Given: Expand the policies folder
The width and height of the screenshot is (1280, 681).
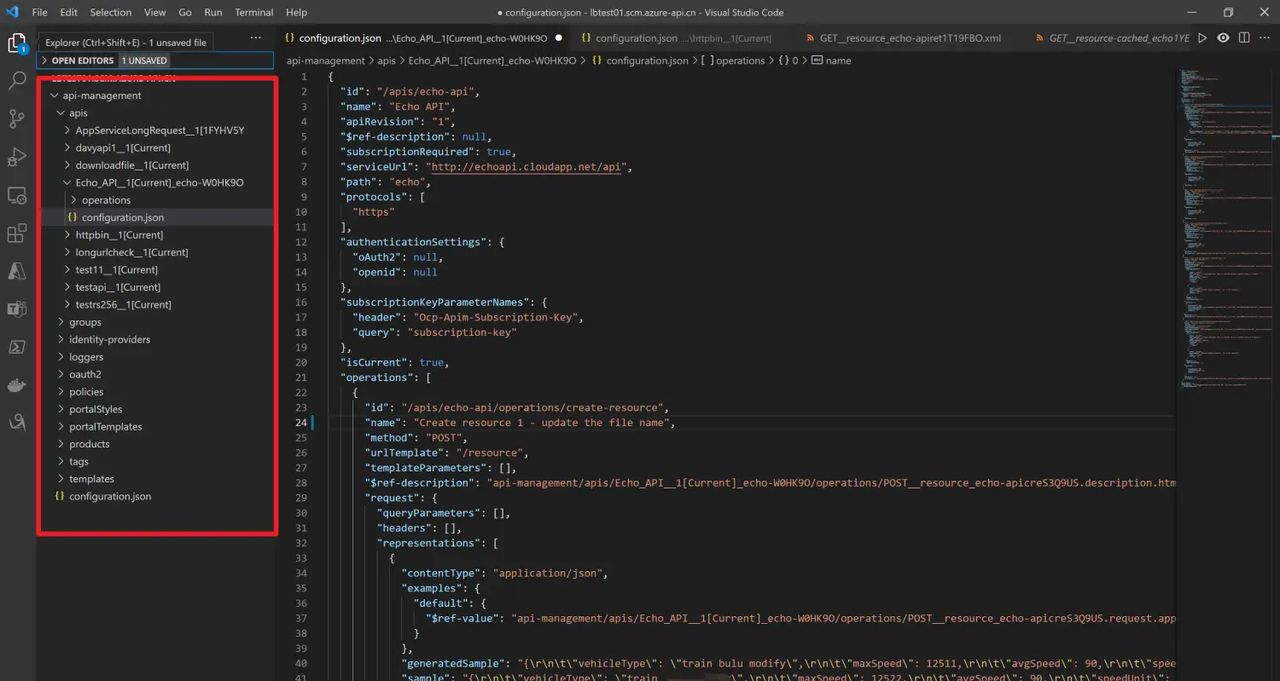Looking at the screenshot, I should tap(86, 392).
